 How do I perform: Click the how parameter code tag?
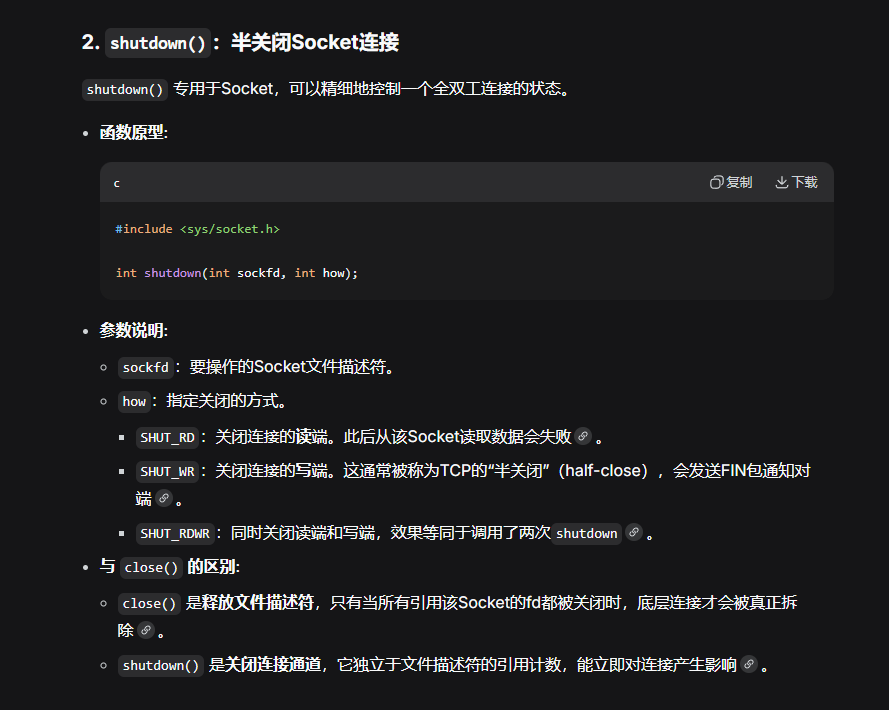click(134, 402)
